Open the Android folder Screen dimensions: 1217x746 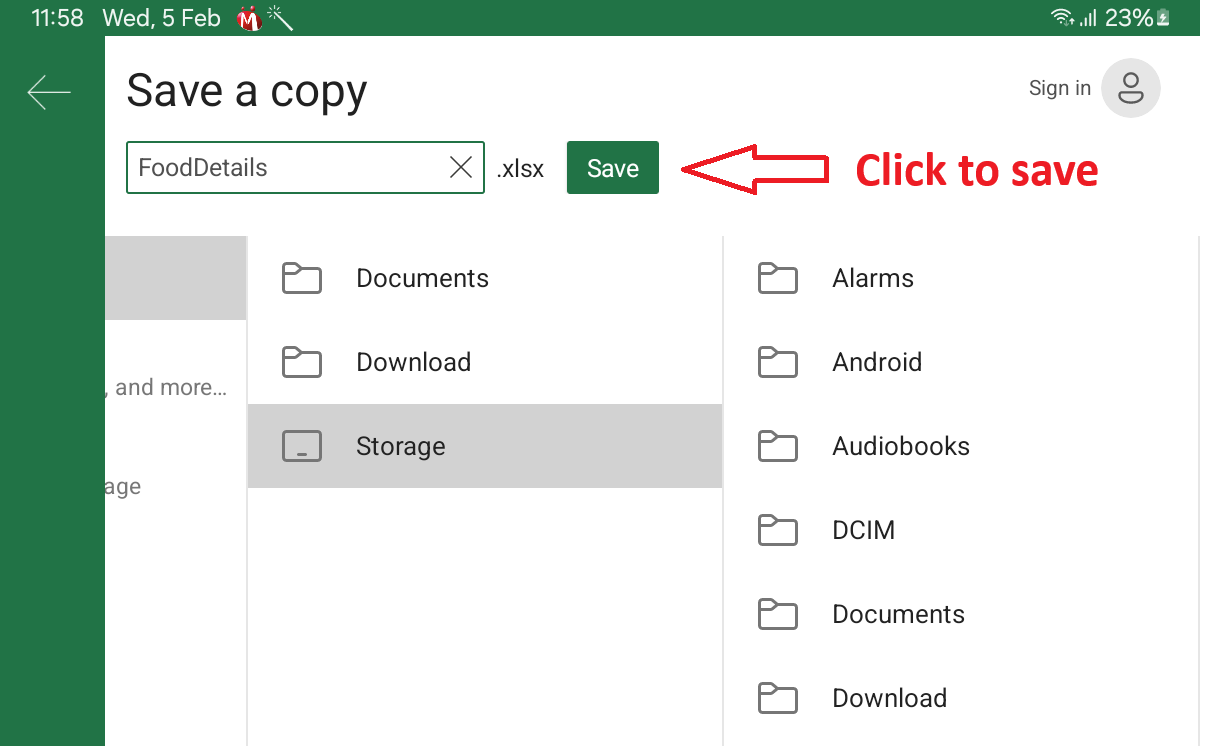pyautogui.click(x=960, y=362)
